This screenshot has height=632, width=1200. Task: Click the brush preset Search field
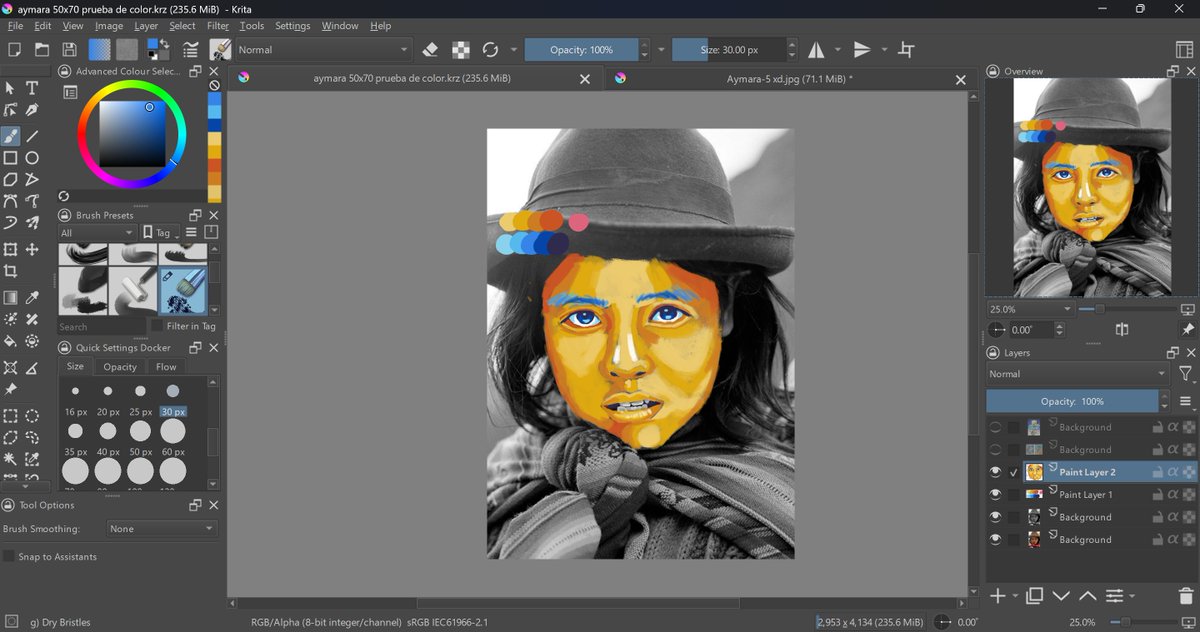click(x=101, y=326)
